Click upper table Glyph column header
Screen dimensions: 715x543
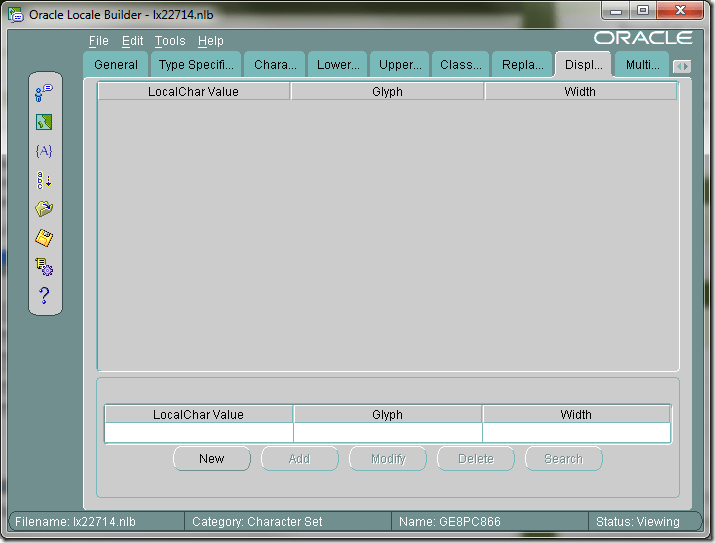click(387, 92)
